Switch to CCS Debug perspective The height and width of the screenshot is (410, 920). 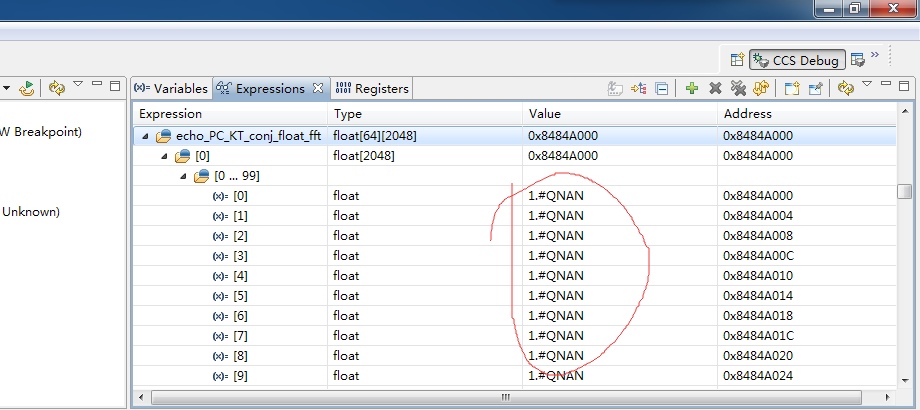(x=797, y=60)
